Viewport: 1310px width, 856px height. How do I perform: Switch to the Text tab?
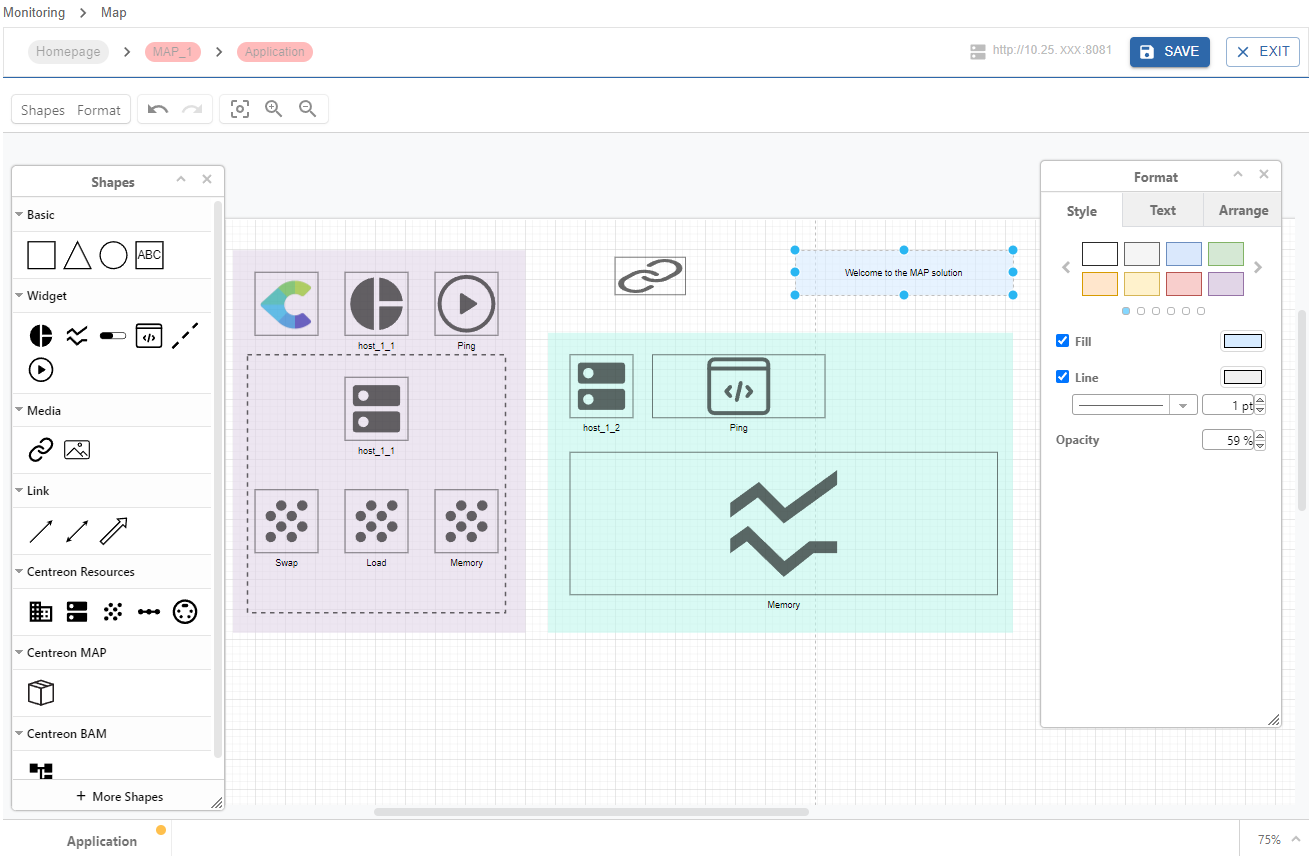1162,210
